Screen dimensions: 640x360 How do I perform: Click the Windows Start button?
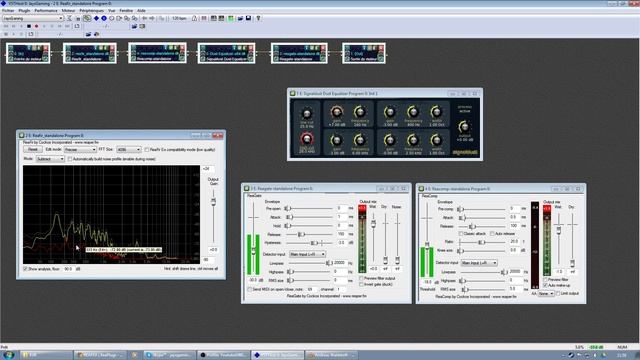coord(8,355)
